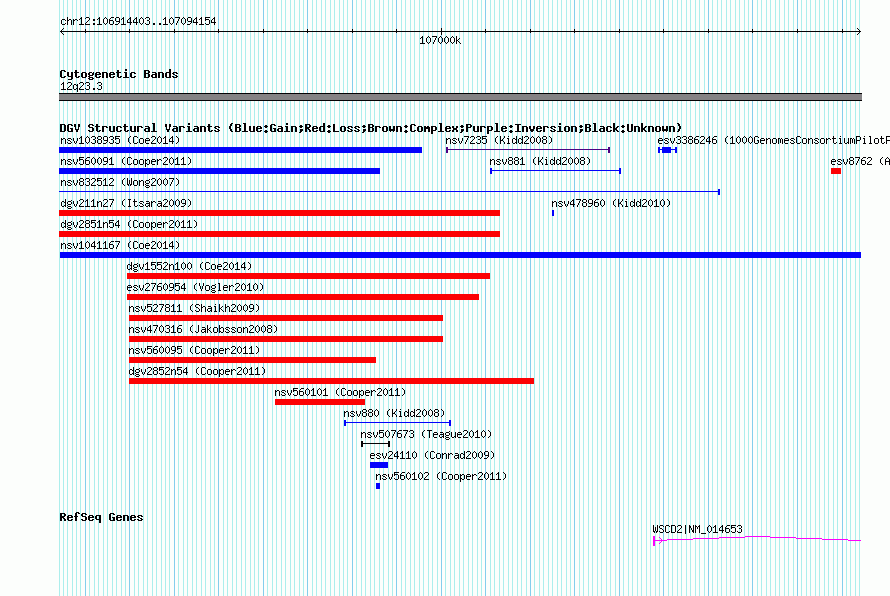Click the 107000k ruler position marker

click(x=440, y=40)
